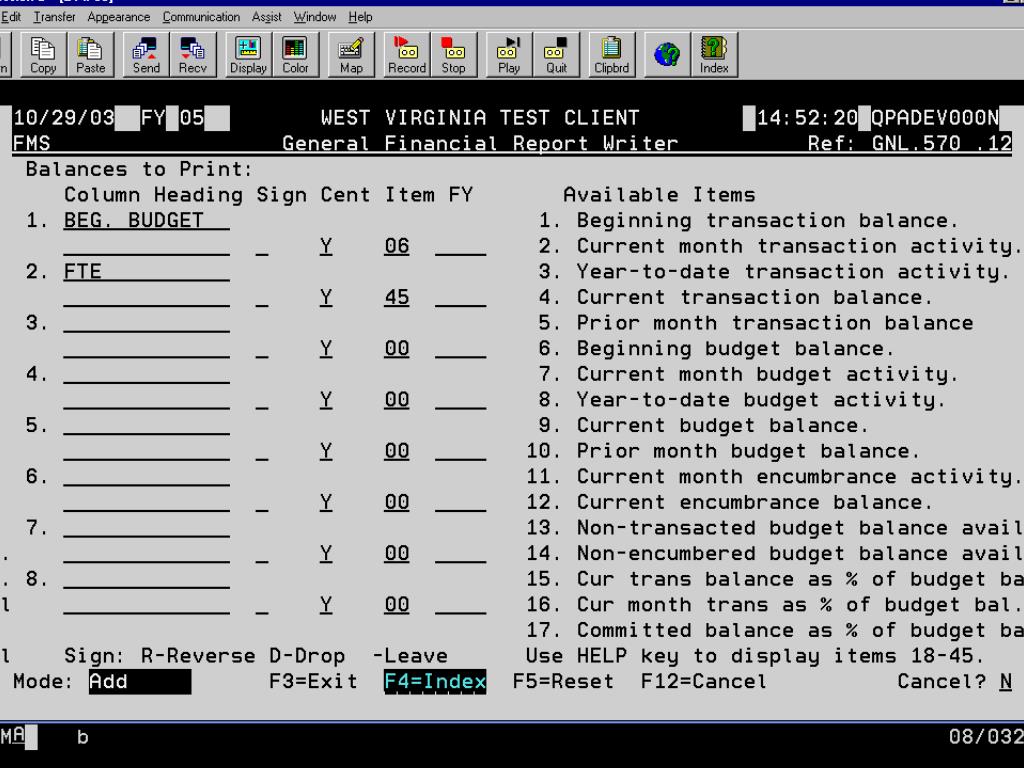Open the Communication menu

pos(201,17)
